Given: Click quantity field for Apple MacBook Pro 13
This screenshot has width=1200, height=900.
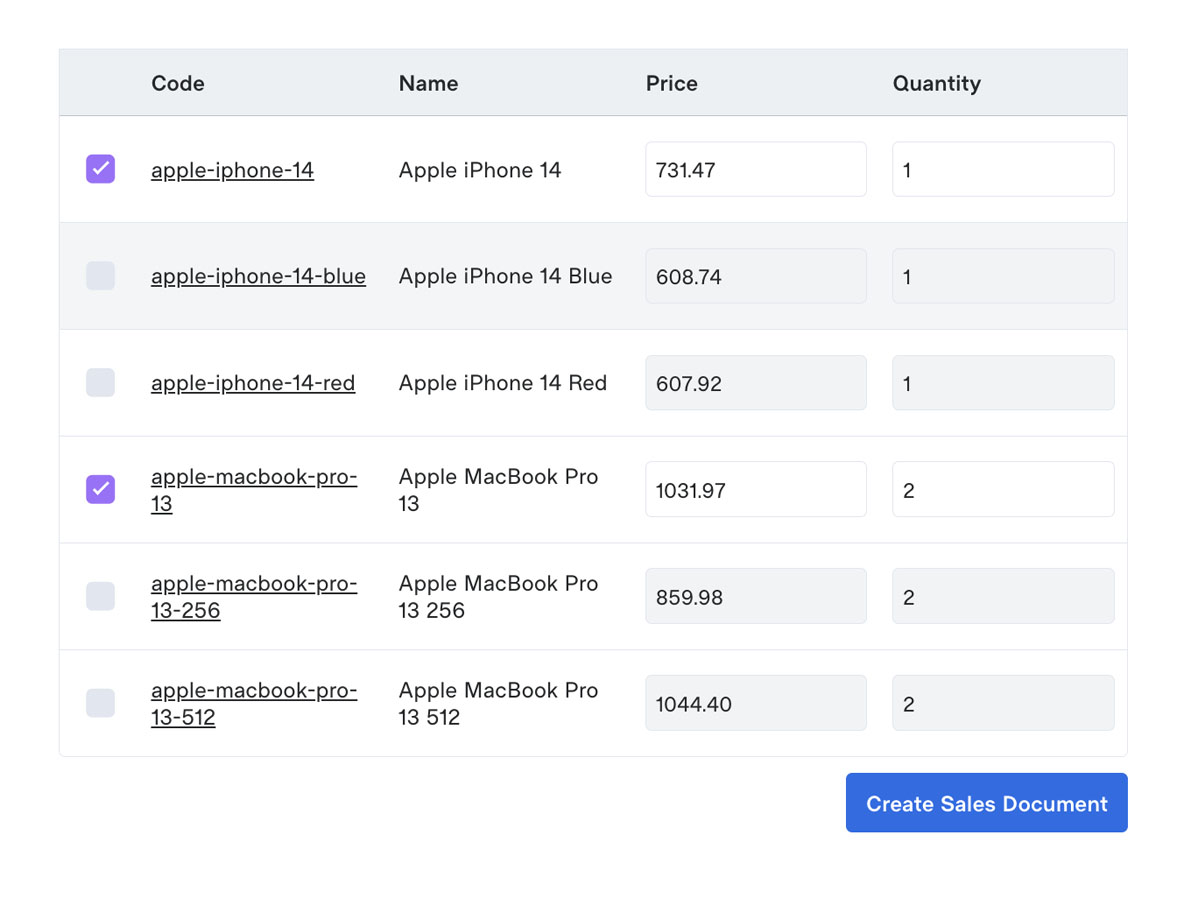Looking at the screenshot, I should [1002, 489].
